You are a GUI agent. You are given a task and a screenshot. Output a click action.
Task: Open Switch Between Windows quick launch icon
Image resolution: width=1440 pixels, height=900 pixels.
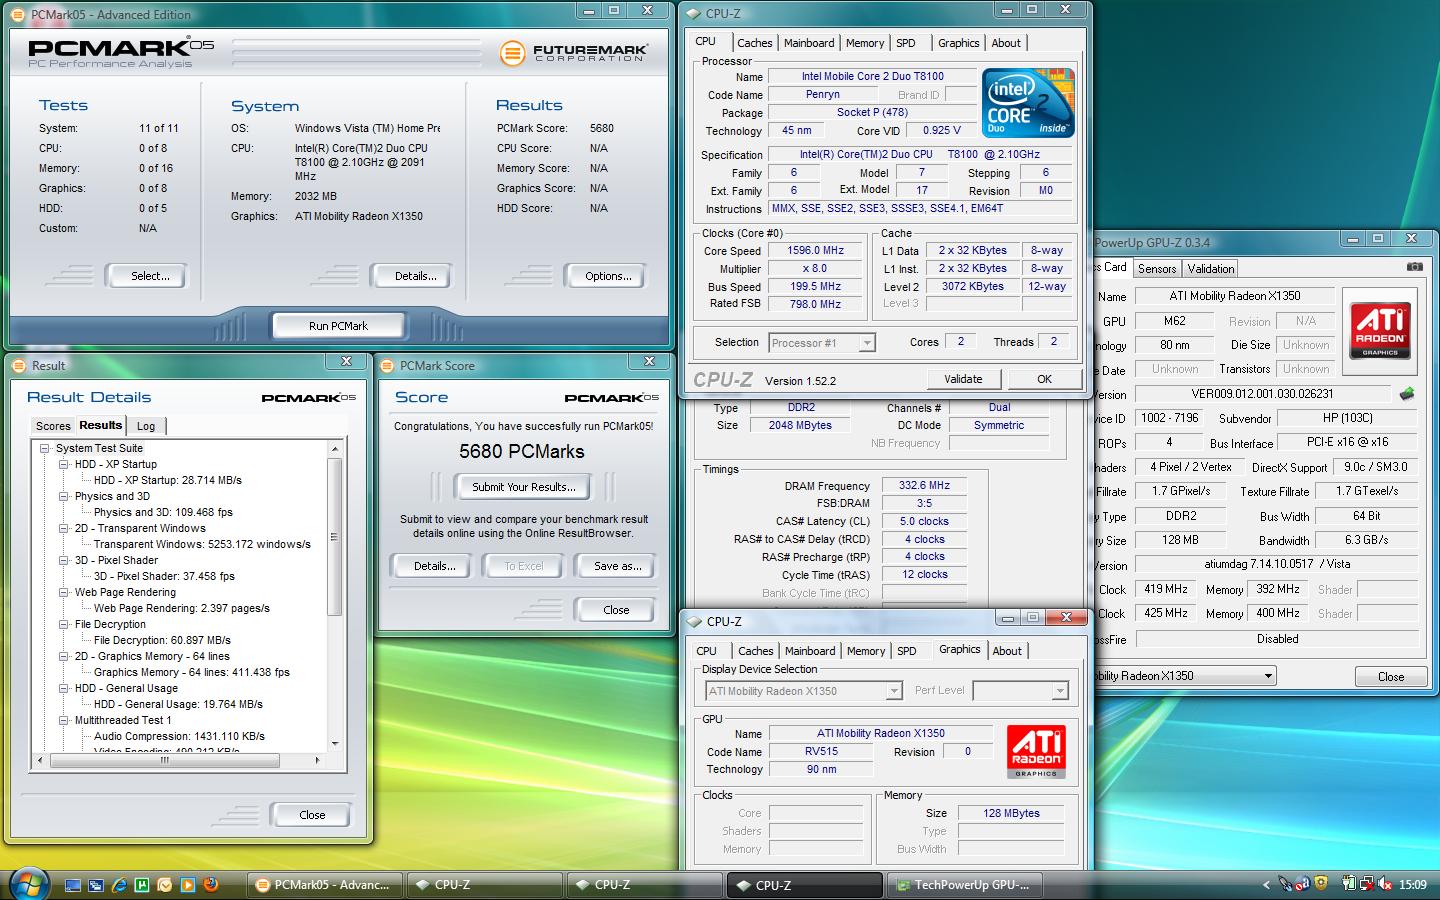(96, 885)
